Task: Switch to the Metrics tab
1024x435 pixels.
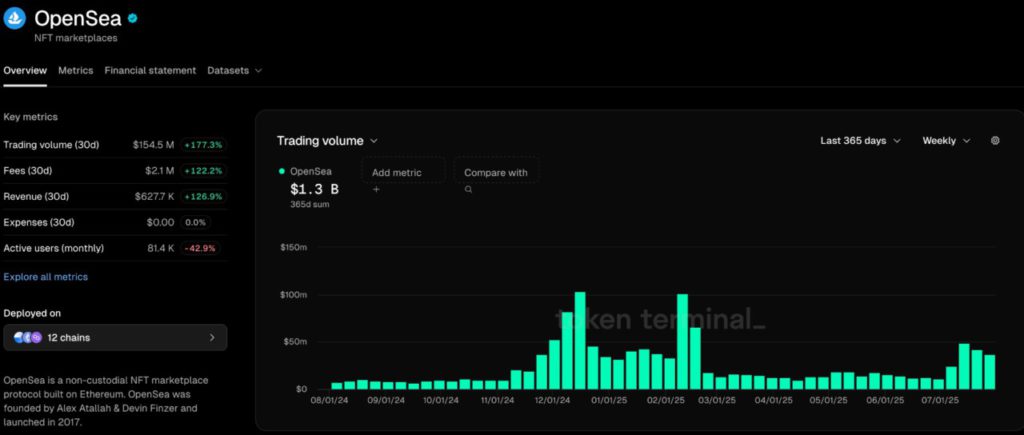Action: [75, 71]
